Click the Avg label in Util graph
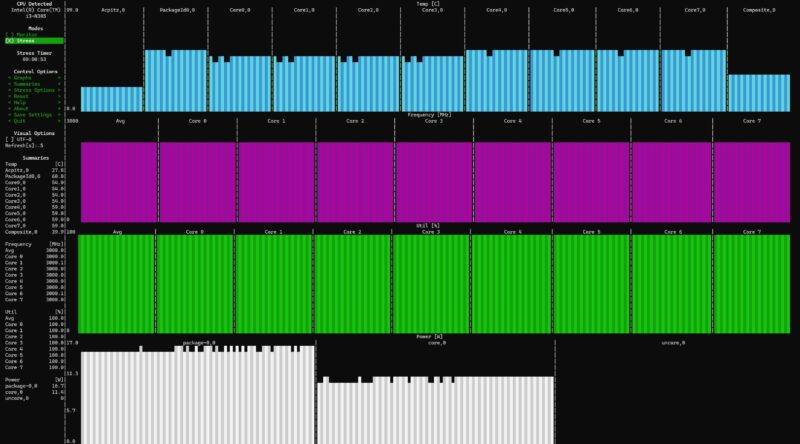 coord(117,232)
